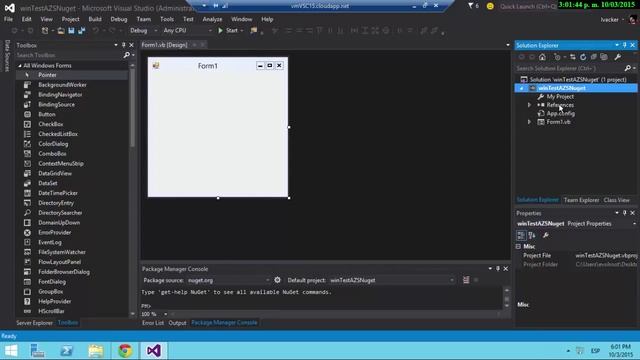Image resolution: width=640 pixels, height=360 pixels.
Task: Open the Debug configuration dropdown
Action: coord(143,31)
